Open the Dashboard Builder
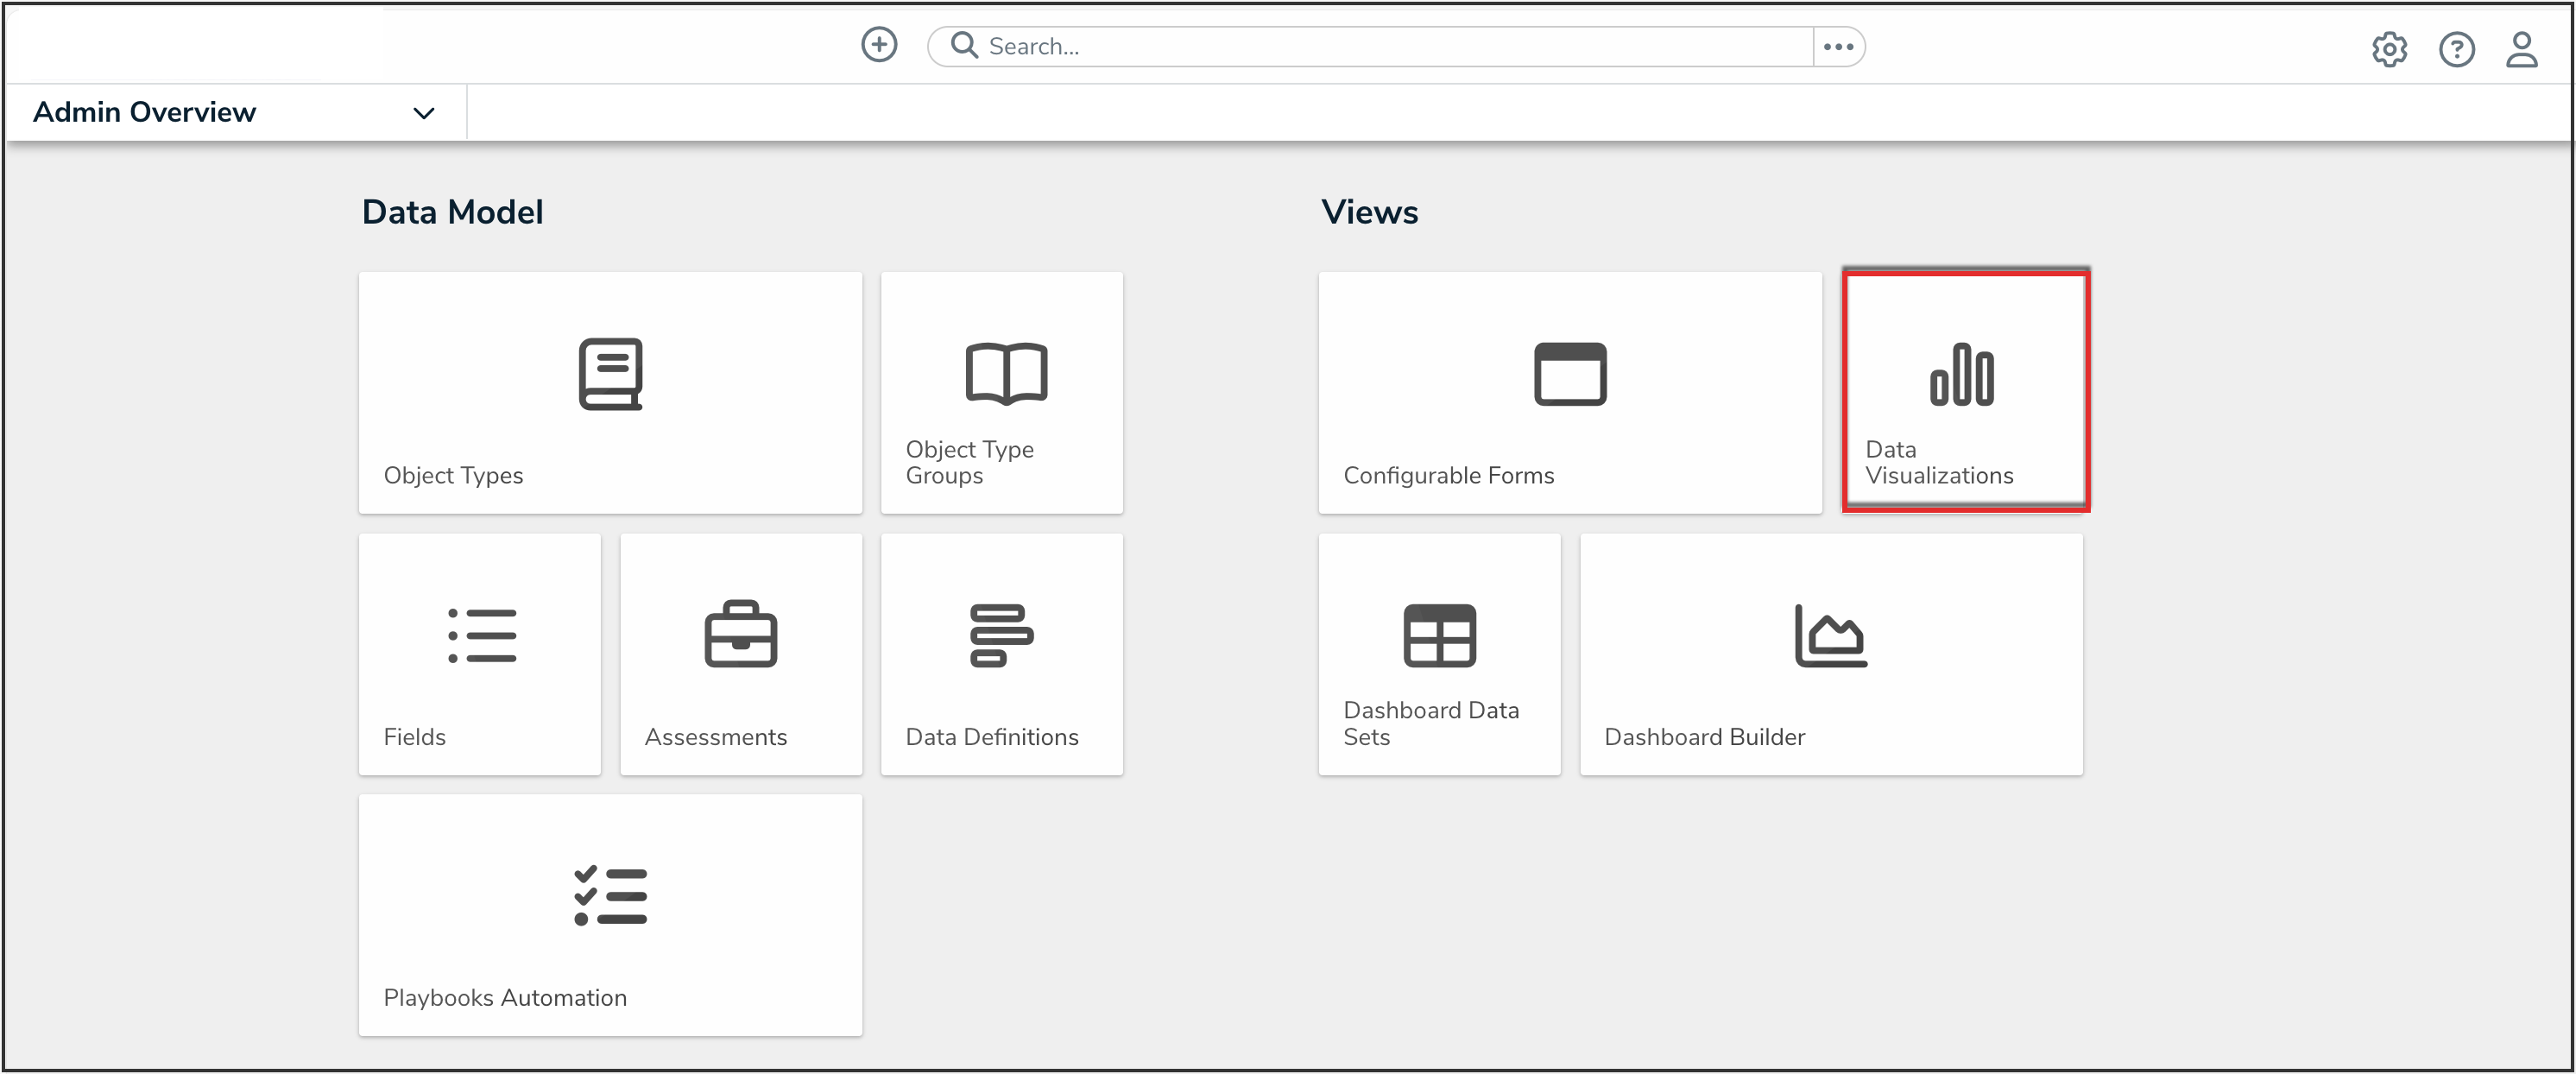Screen dimensions: 2576x1074 point(1830,653)
